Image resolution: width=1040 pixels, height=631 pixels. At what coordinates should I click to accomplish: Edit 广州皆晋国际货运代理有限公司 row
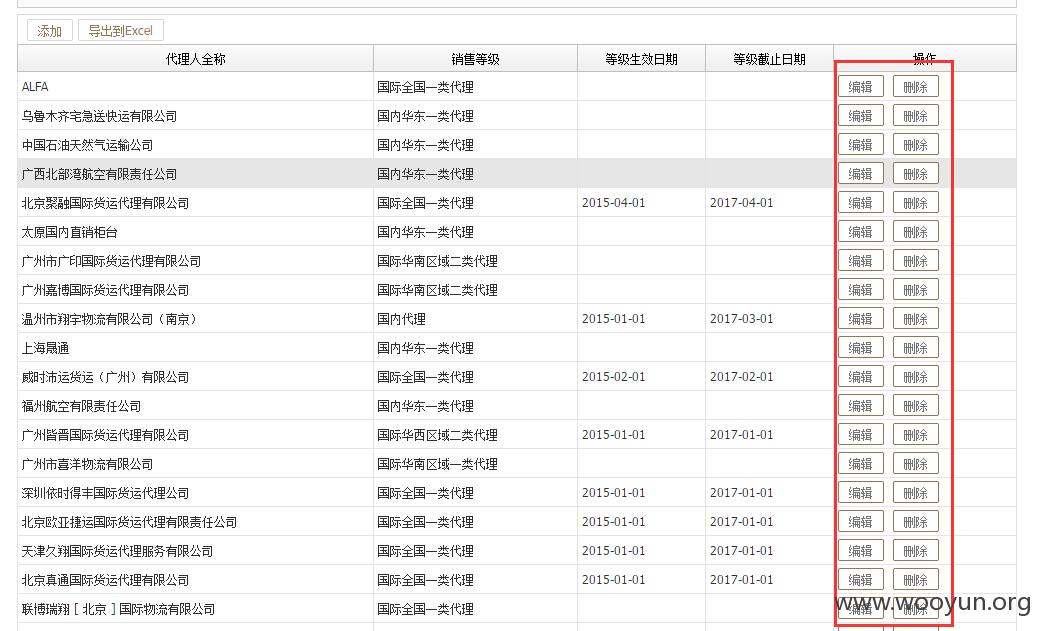coord(860,435)
